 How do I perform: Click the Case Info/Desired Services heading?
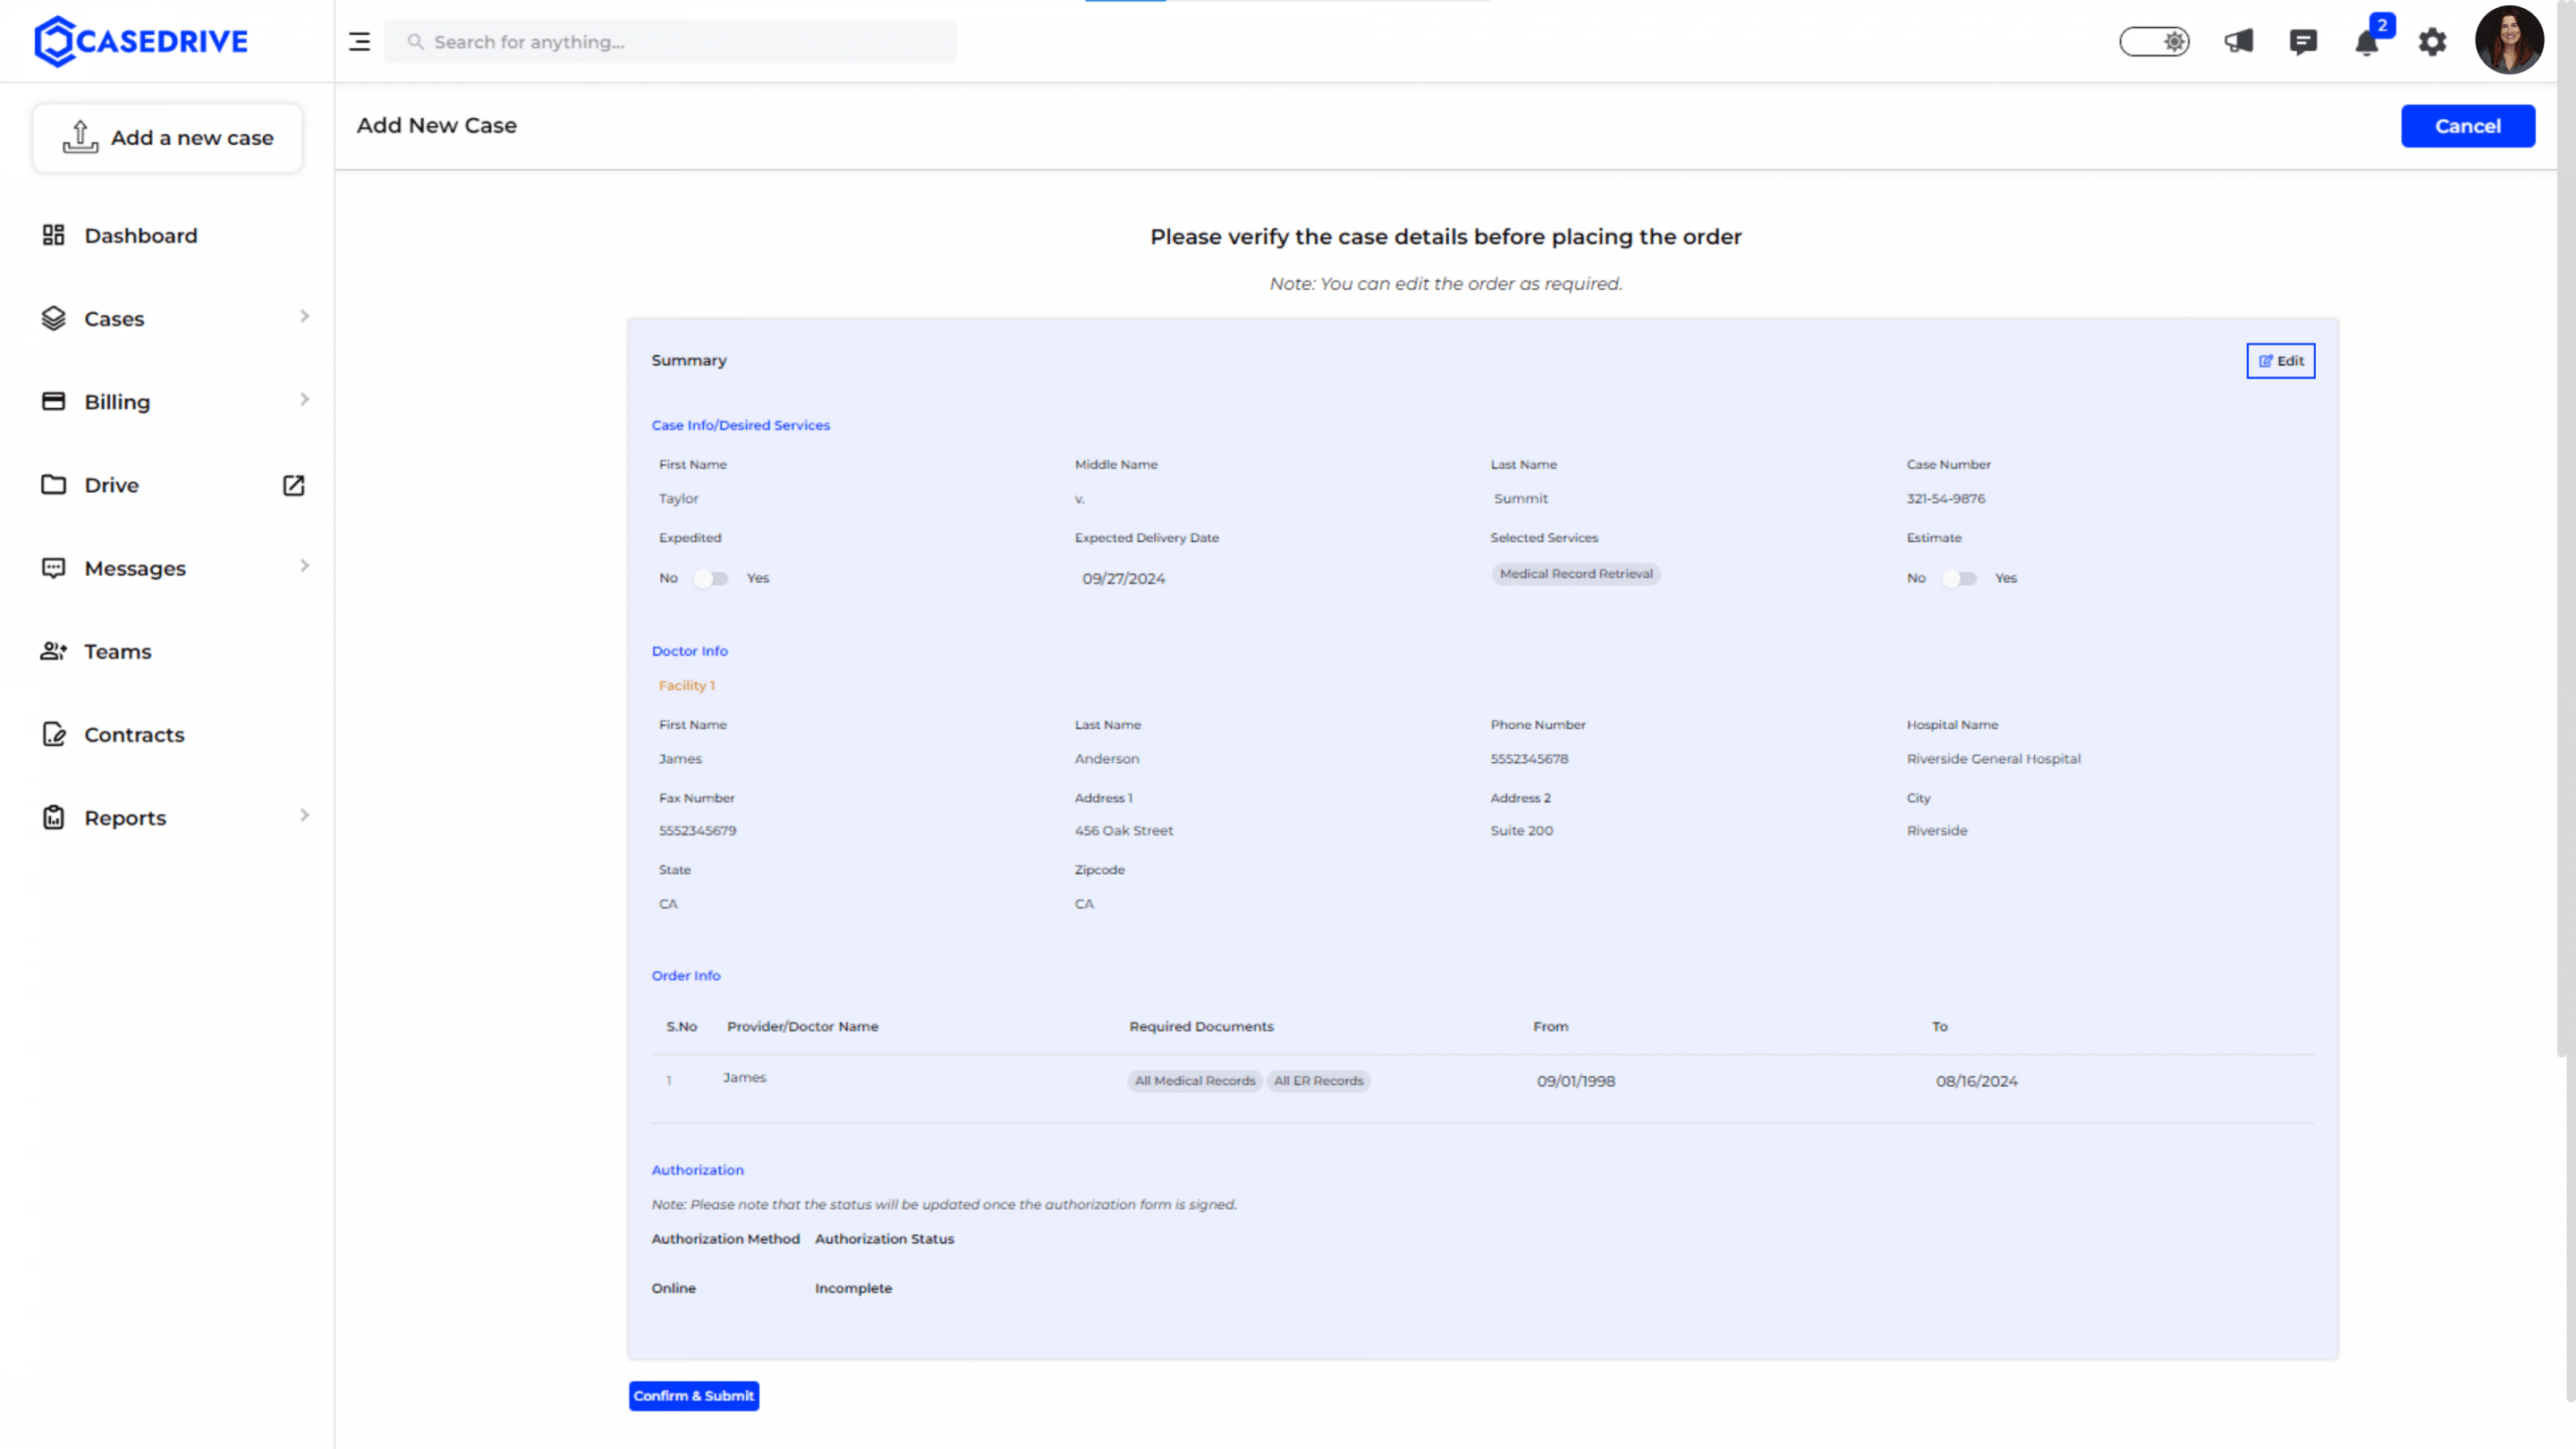coord(741,425)
